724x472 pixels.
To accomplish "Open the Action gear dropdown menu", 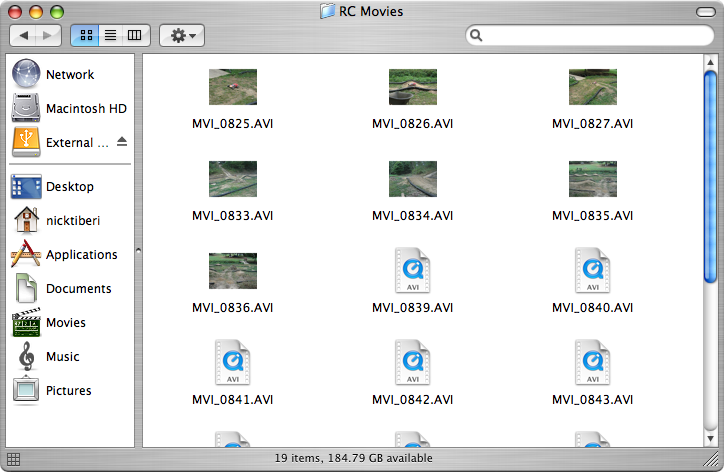I will pyautogui.click(x=182, y=36).
